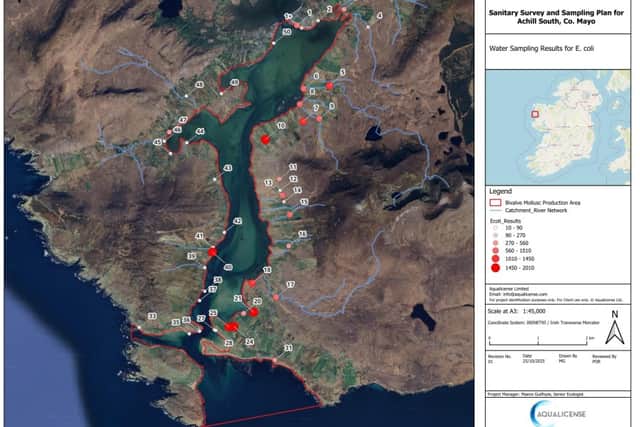Click the pink marker beside label 17
This screenshot has height=427, width=640.
pos(276,298)
